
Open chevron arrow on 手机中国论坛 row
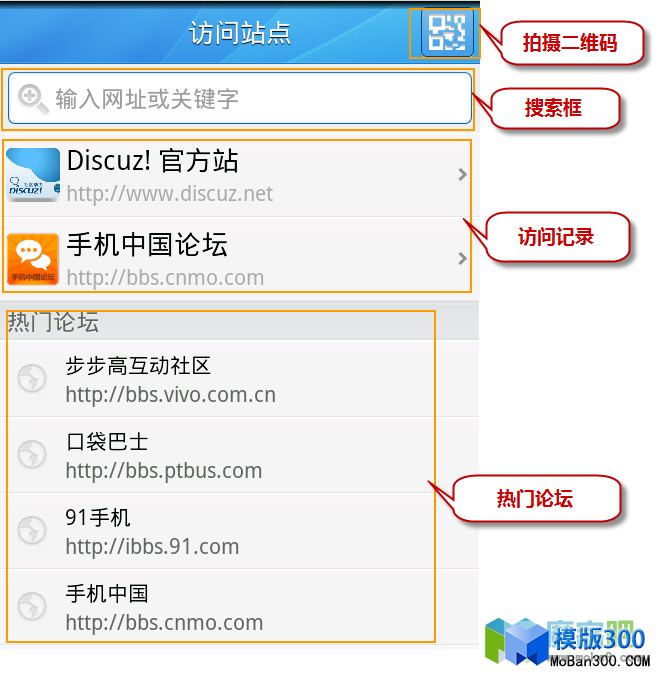pos(462,258)
